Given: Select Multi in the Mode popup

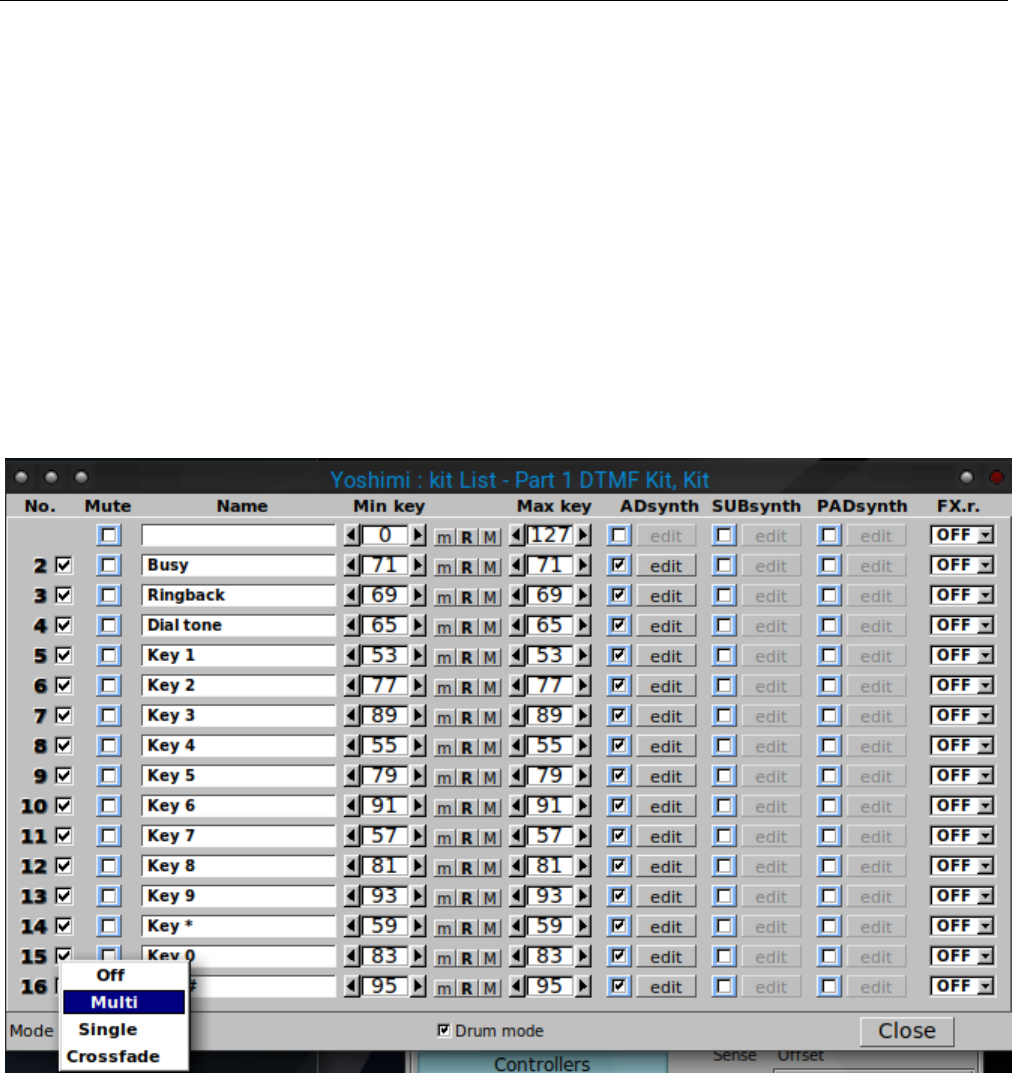Looking at the screenshot, I should coord(124,1003).
